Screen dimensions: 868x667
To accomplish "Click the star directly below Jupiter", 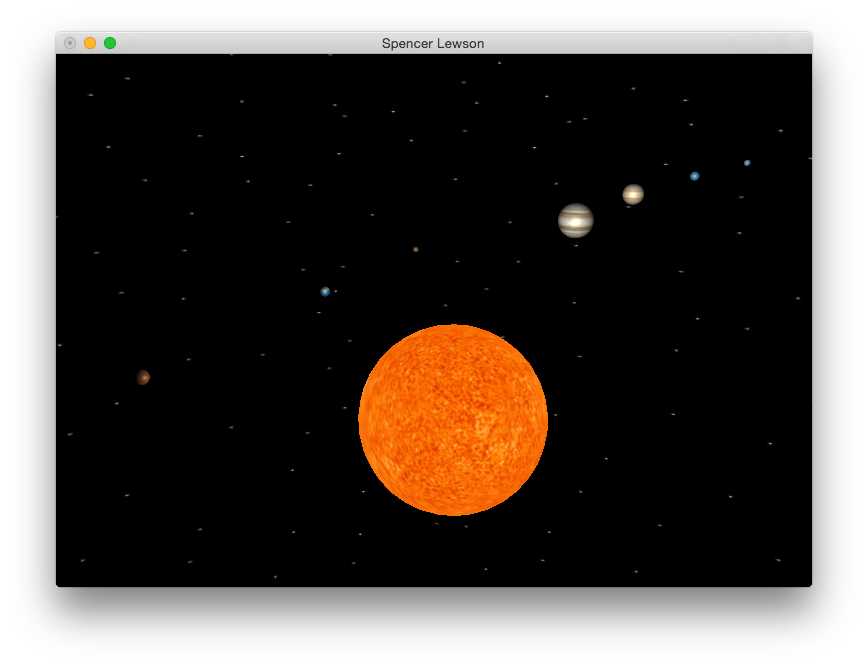I will (576, 245).
